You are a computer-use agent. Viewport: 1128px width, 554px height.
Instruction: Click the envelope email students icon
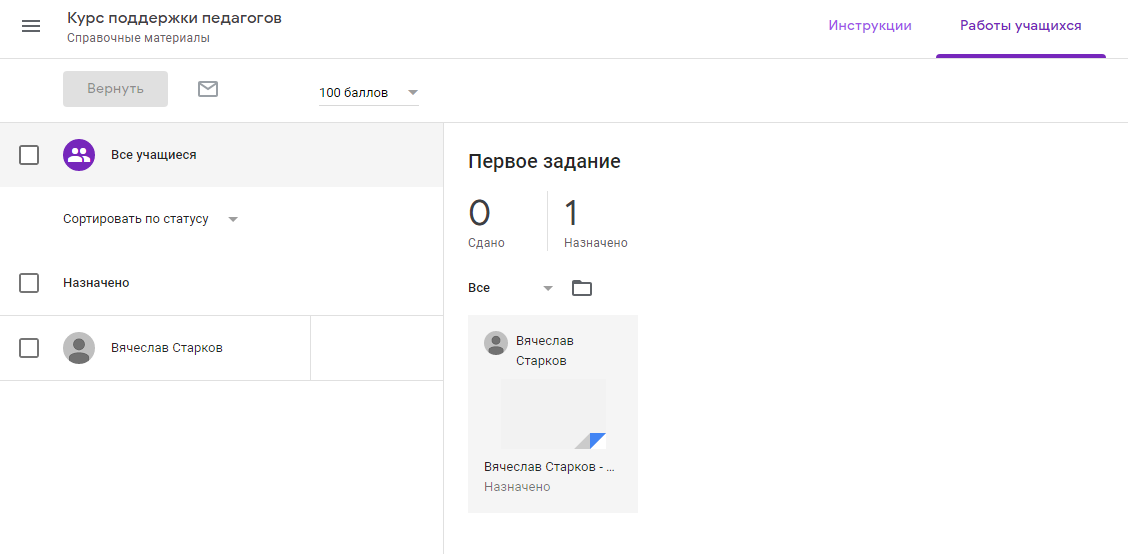click(208, 89)
